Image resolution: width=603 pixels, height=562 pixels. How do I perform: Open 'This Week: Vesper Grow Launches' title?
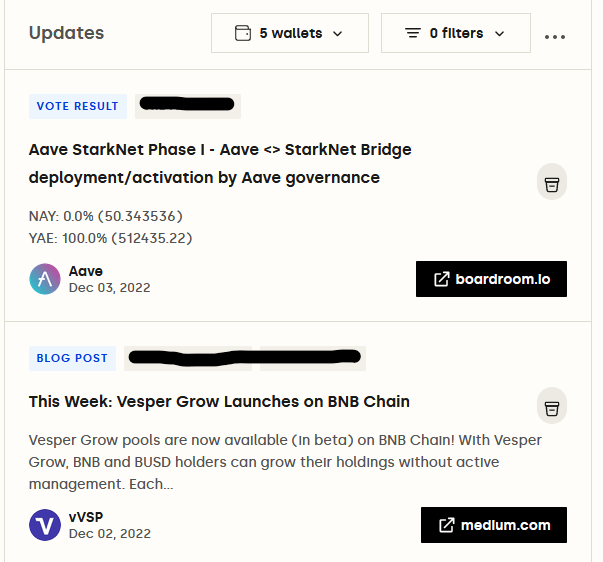[219, 402]
